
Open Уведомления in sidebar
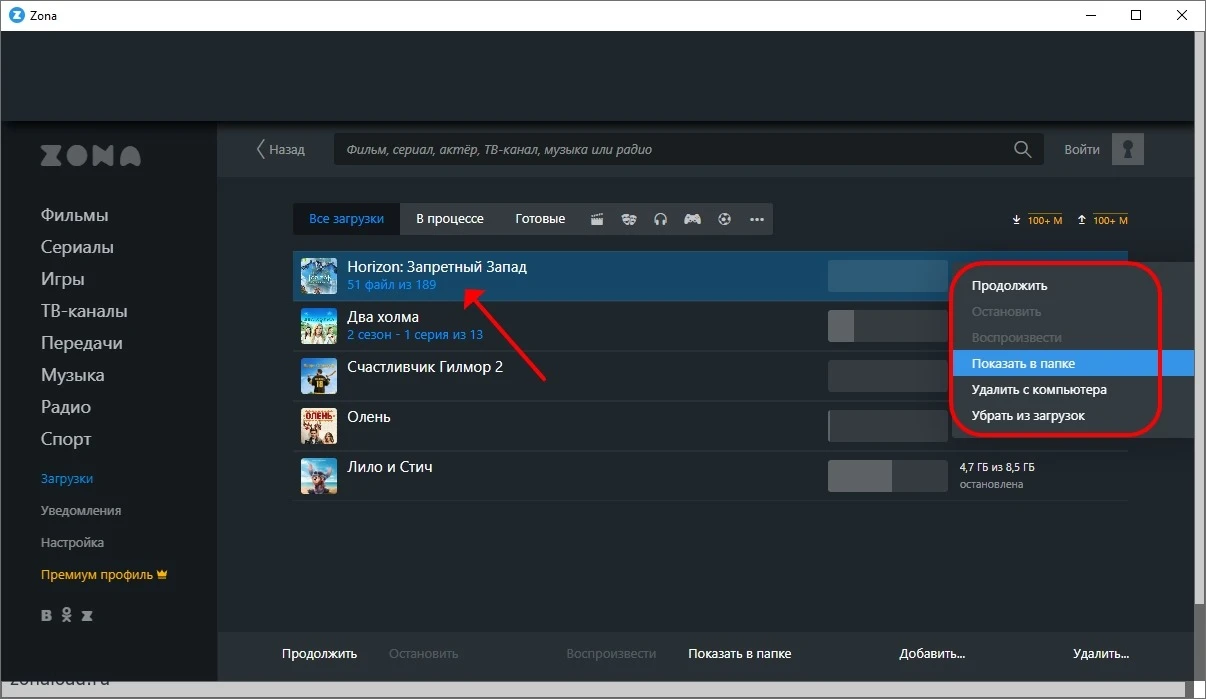(x=81, y=510)
